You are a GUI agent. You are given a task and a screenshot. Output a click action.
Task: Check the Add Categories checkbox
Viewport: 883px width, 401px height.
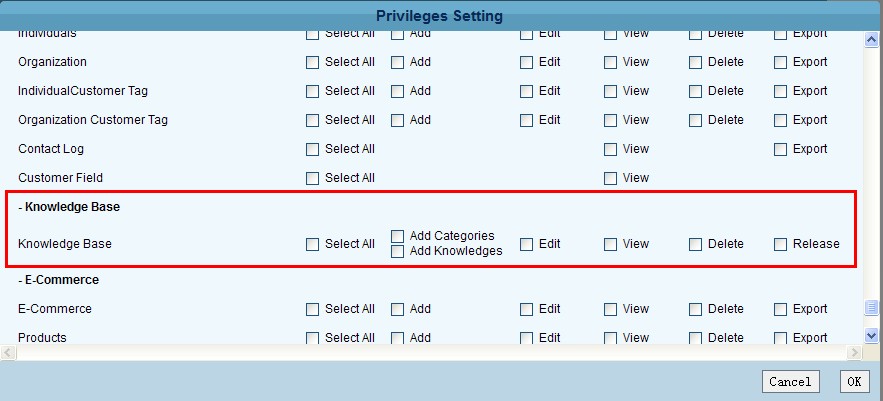[398, 236]
